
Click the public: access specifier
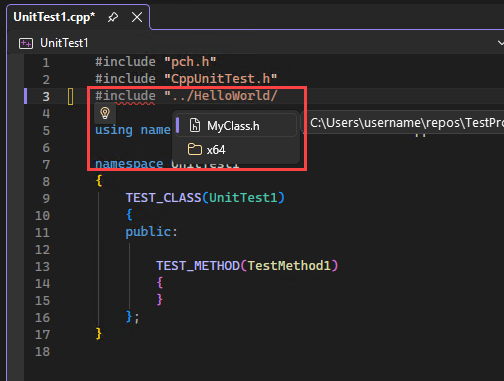[x=152, y=232]
